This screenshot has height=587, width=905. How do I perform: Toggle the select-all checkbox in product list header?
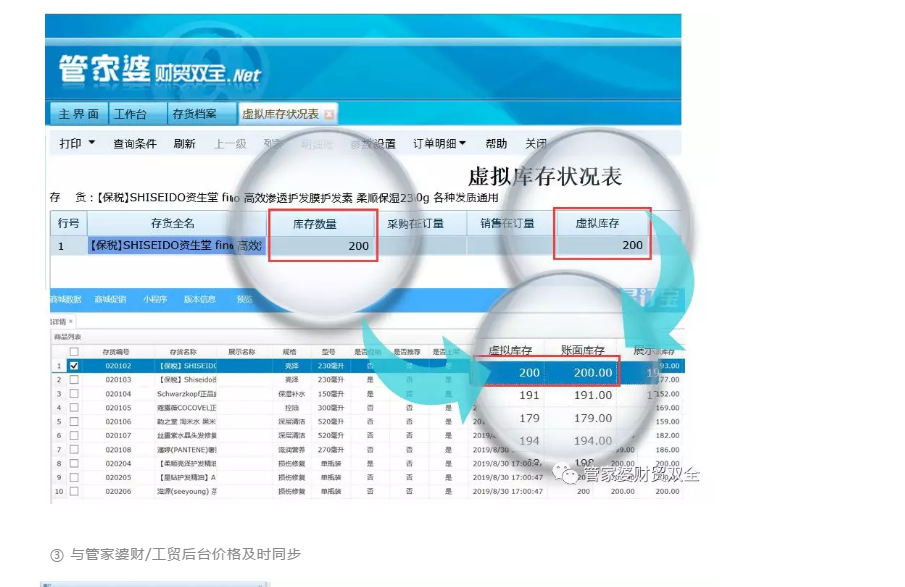(x=74, y=352)
